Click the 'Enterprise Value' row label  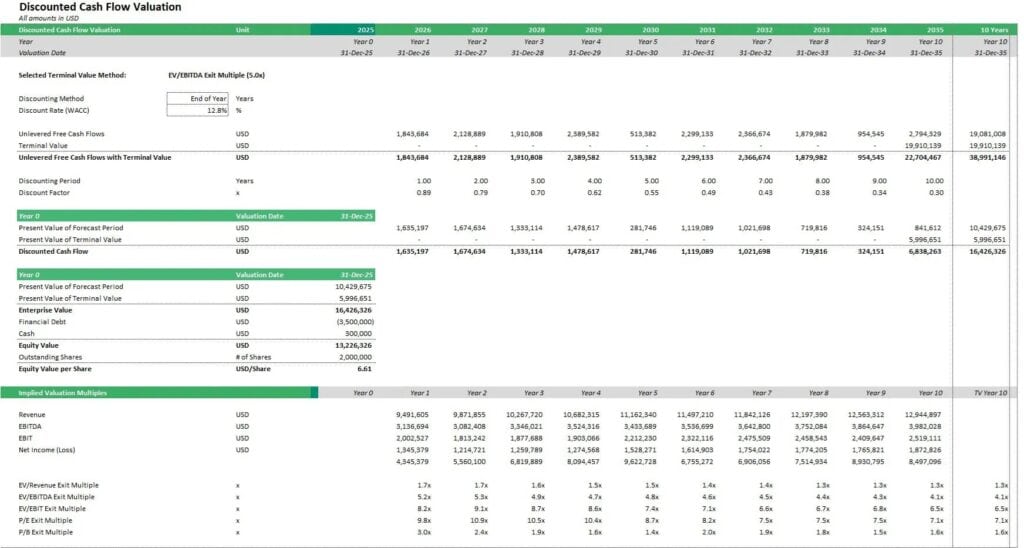pyautogui.click(x=45, y=310)
